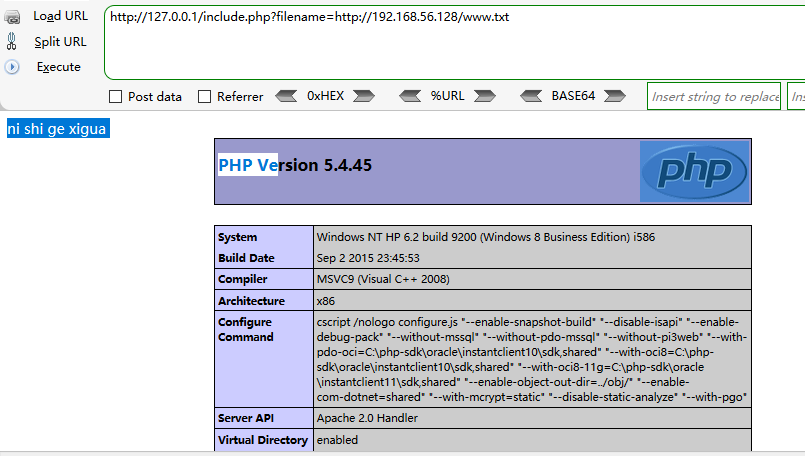805x456 pixels.
Task: Enable the Post data checkbox
Action: pyautogui.click(x=116, y=97)
